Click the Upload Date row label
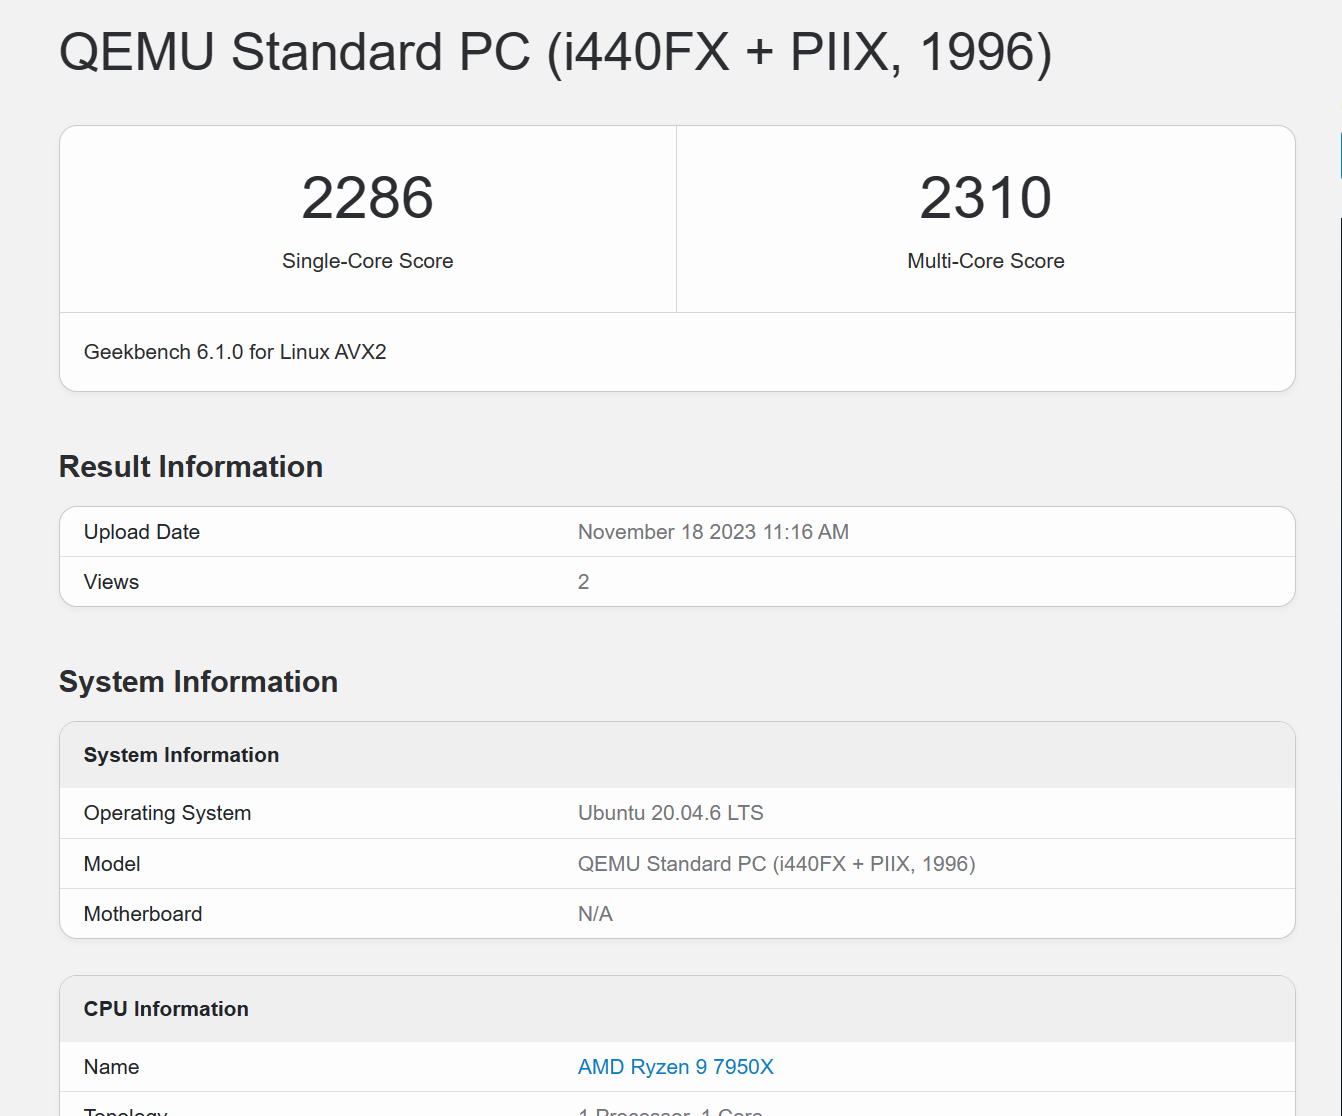 (x=142, y=532)
